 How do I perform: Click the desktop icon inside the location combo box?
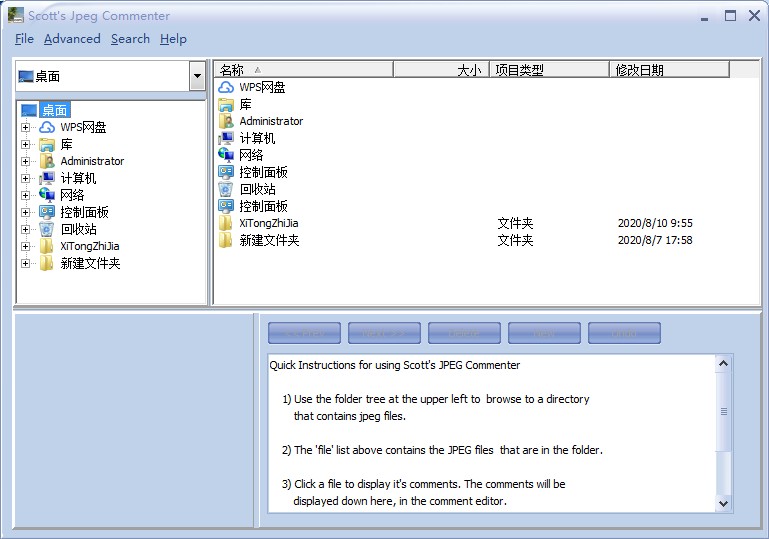tap(26, 77)
